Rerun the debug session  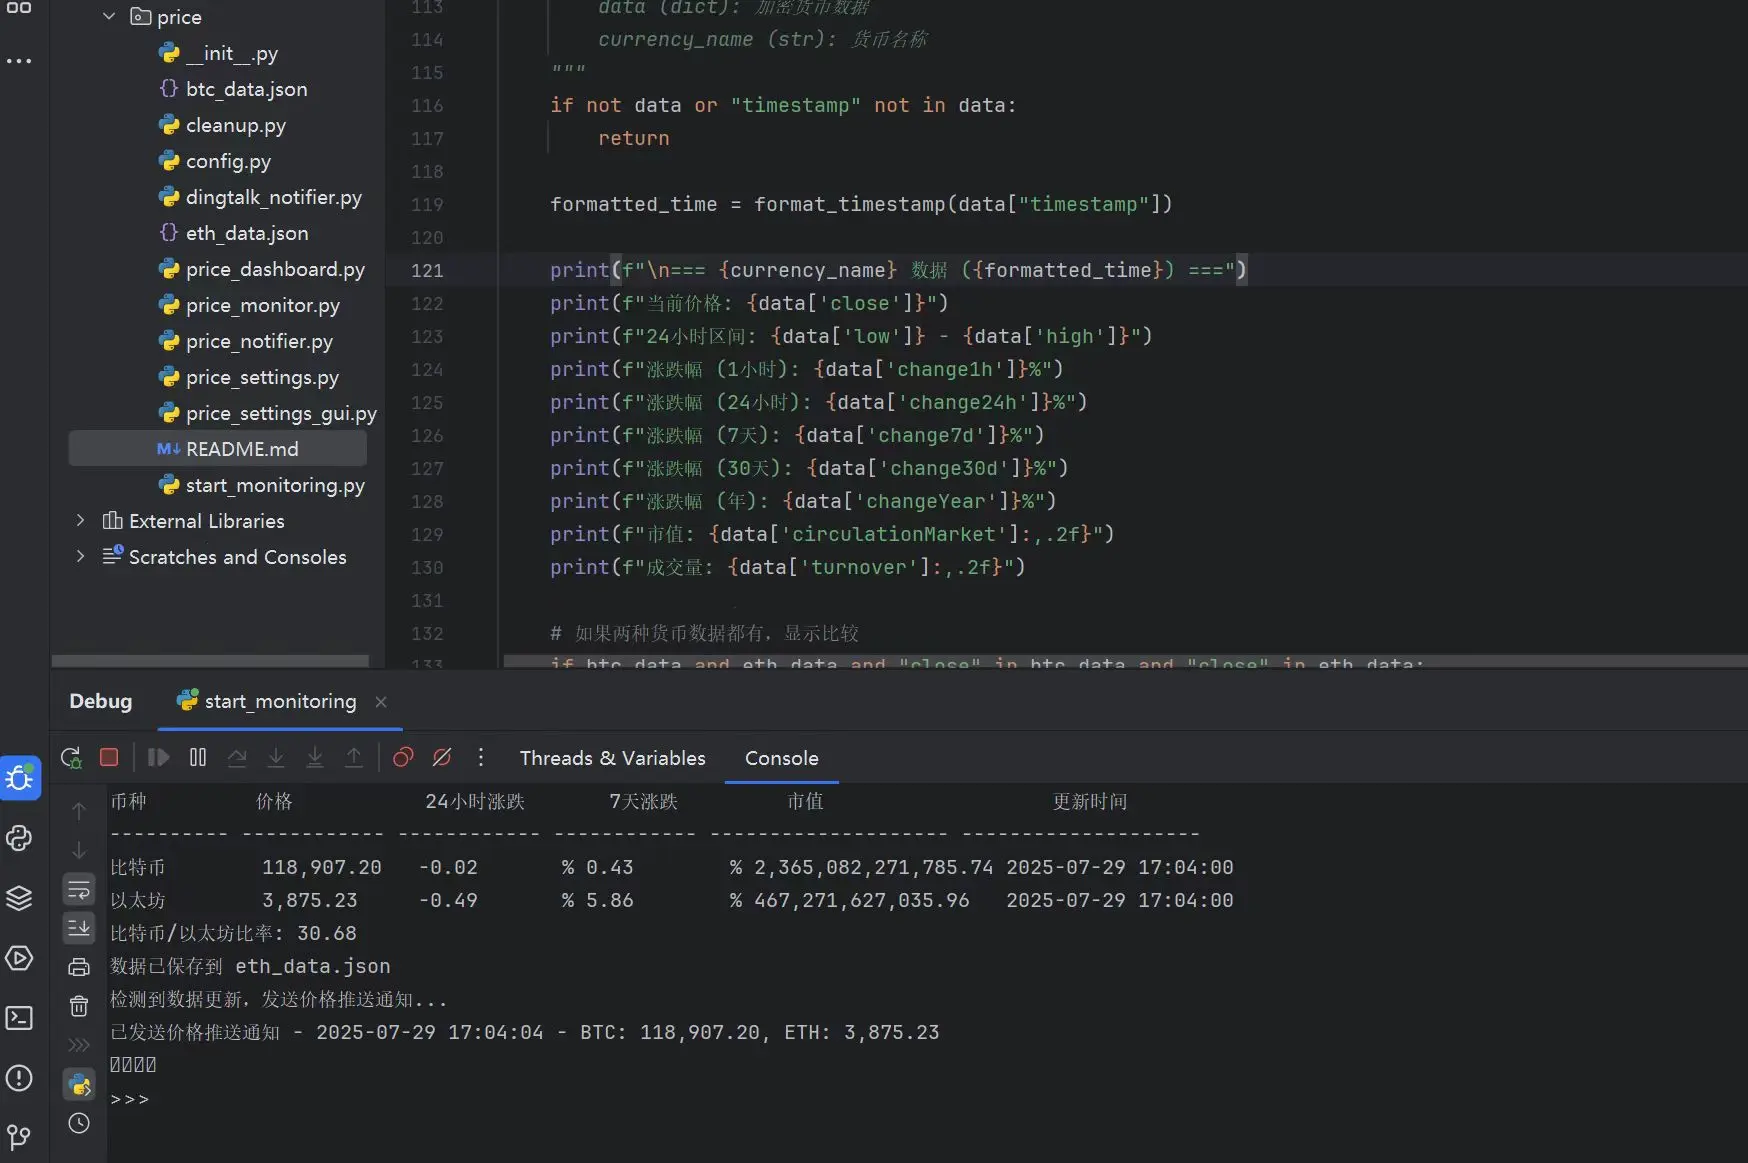point(71,758)
